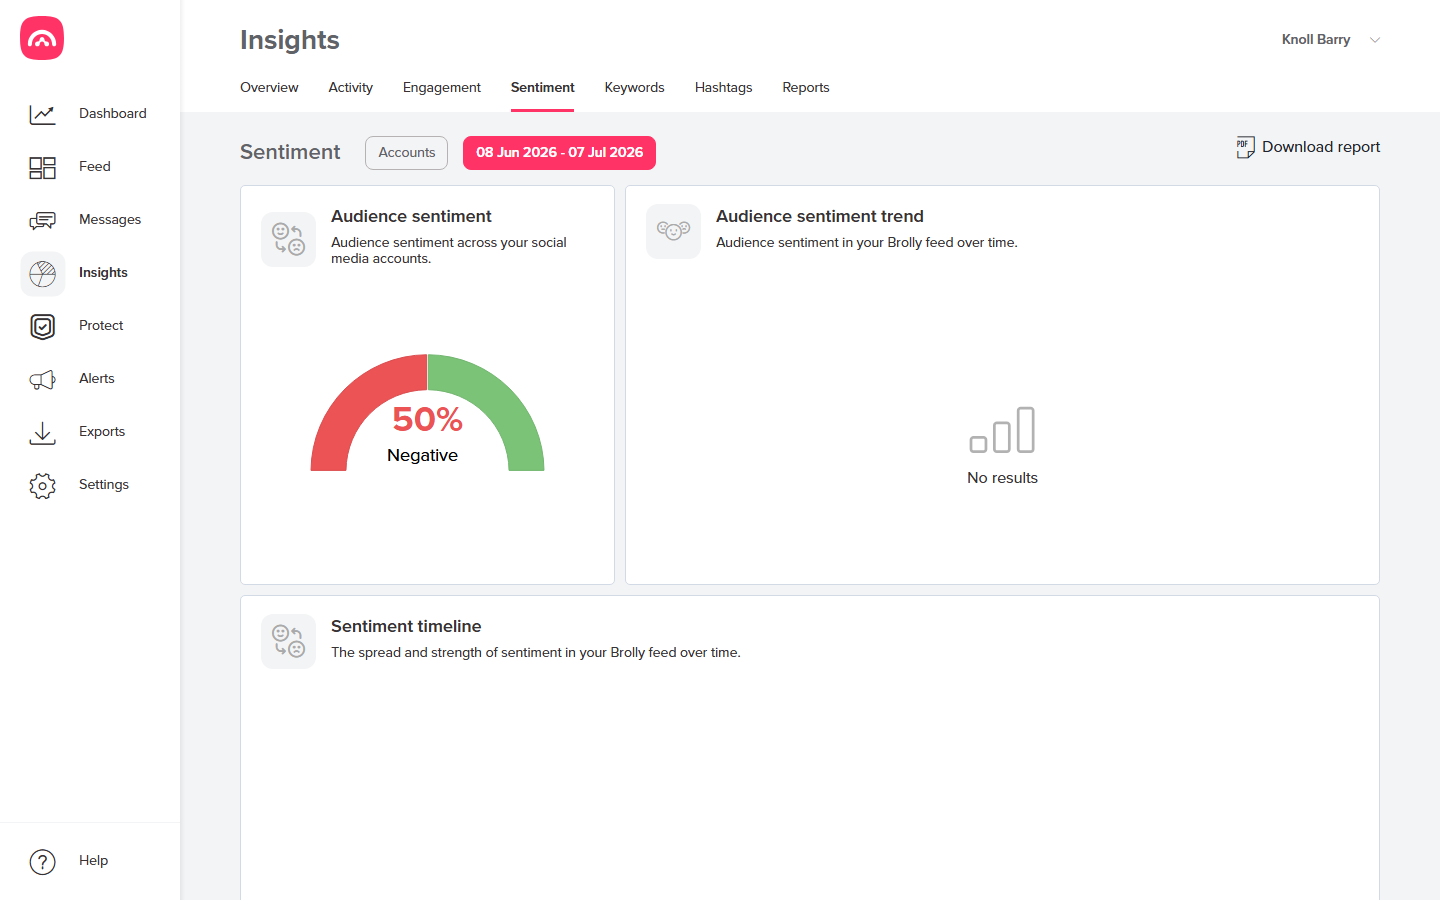Viewport: 1440px width, 900px height.
Task: Go to Exports label in sidebar
Action: 102,432
